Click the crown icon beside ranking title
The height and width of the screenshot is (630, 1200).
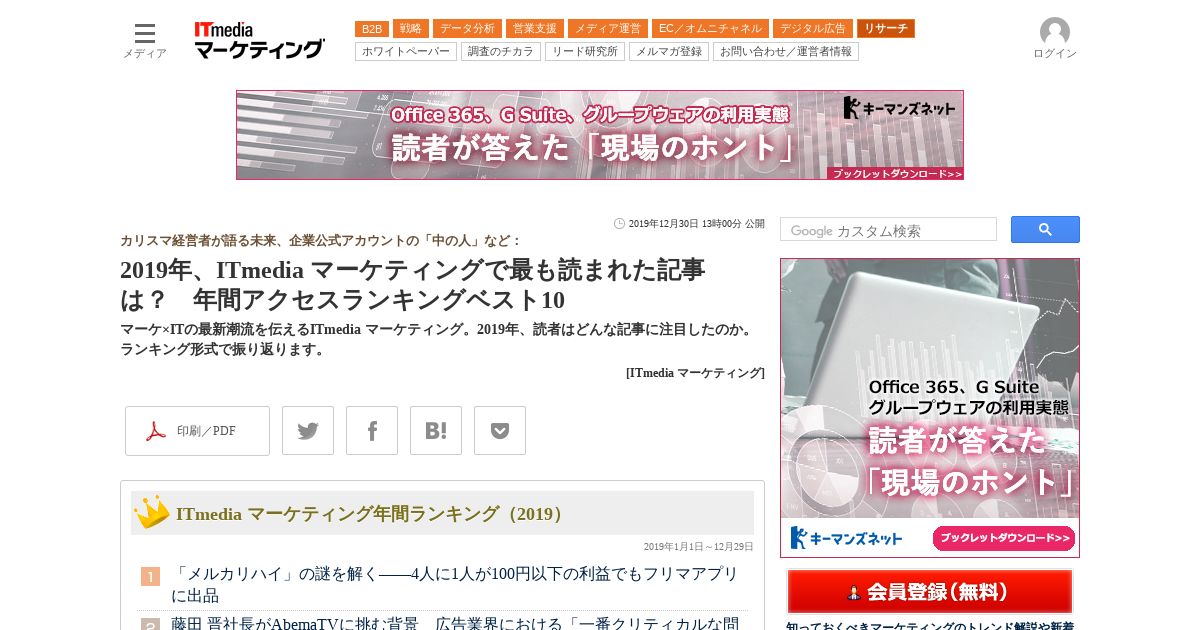click(x=152, y=512)
